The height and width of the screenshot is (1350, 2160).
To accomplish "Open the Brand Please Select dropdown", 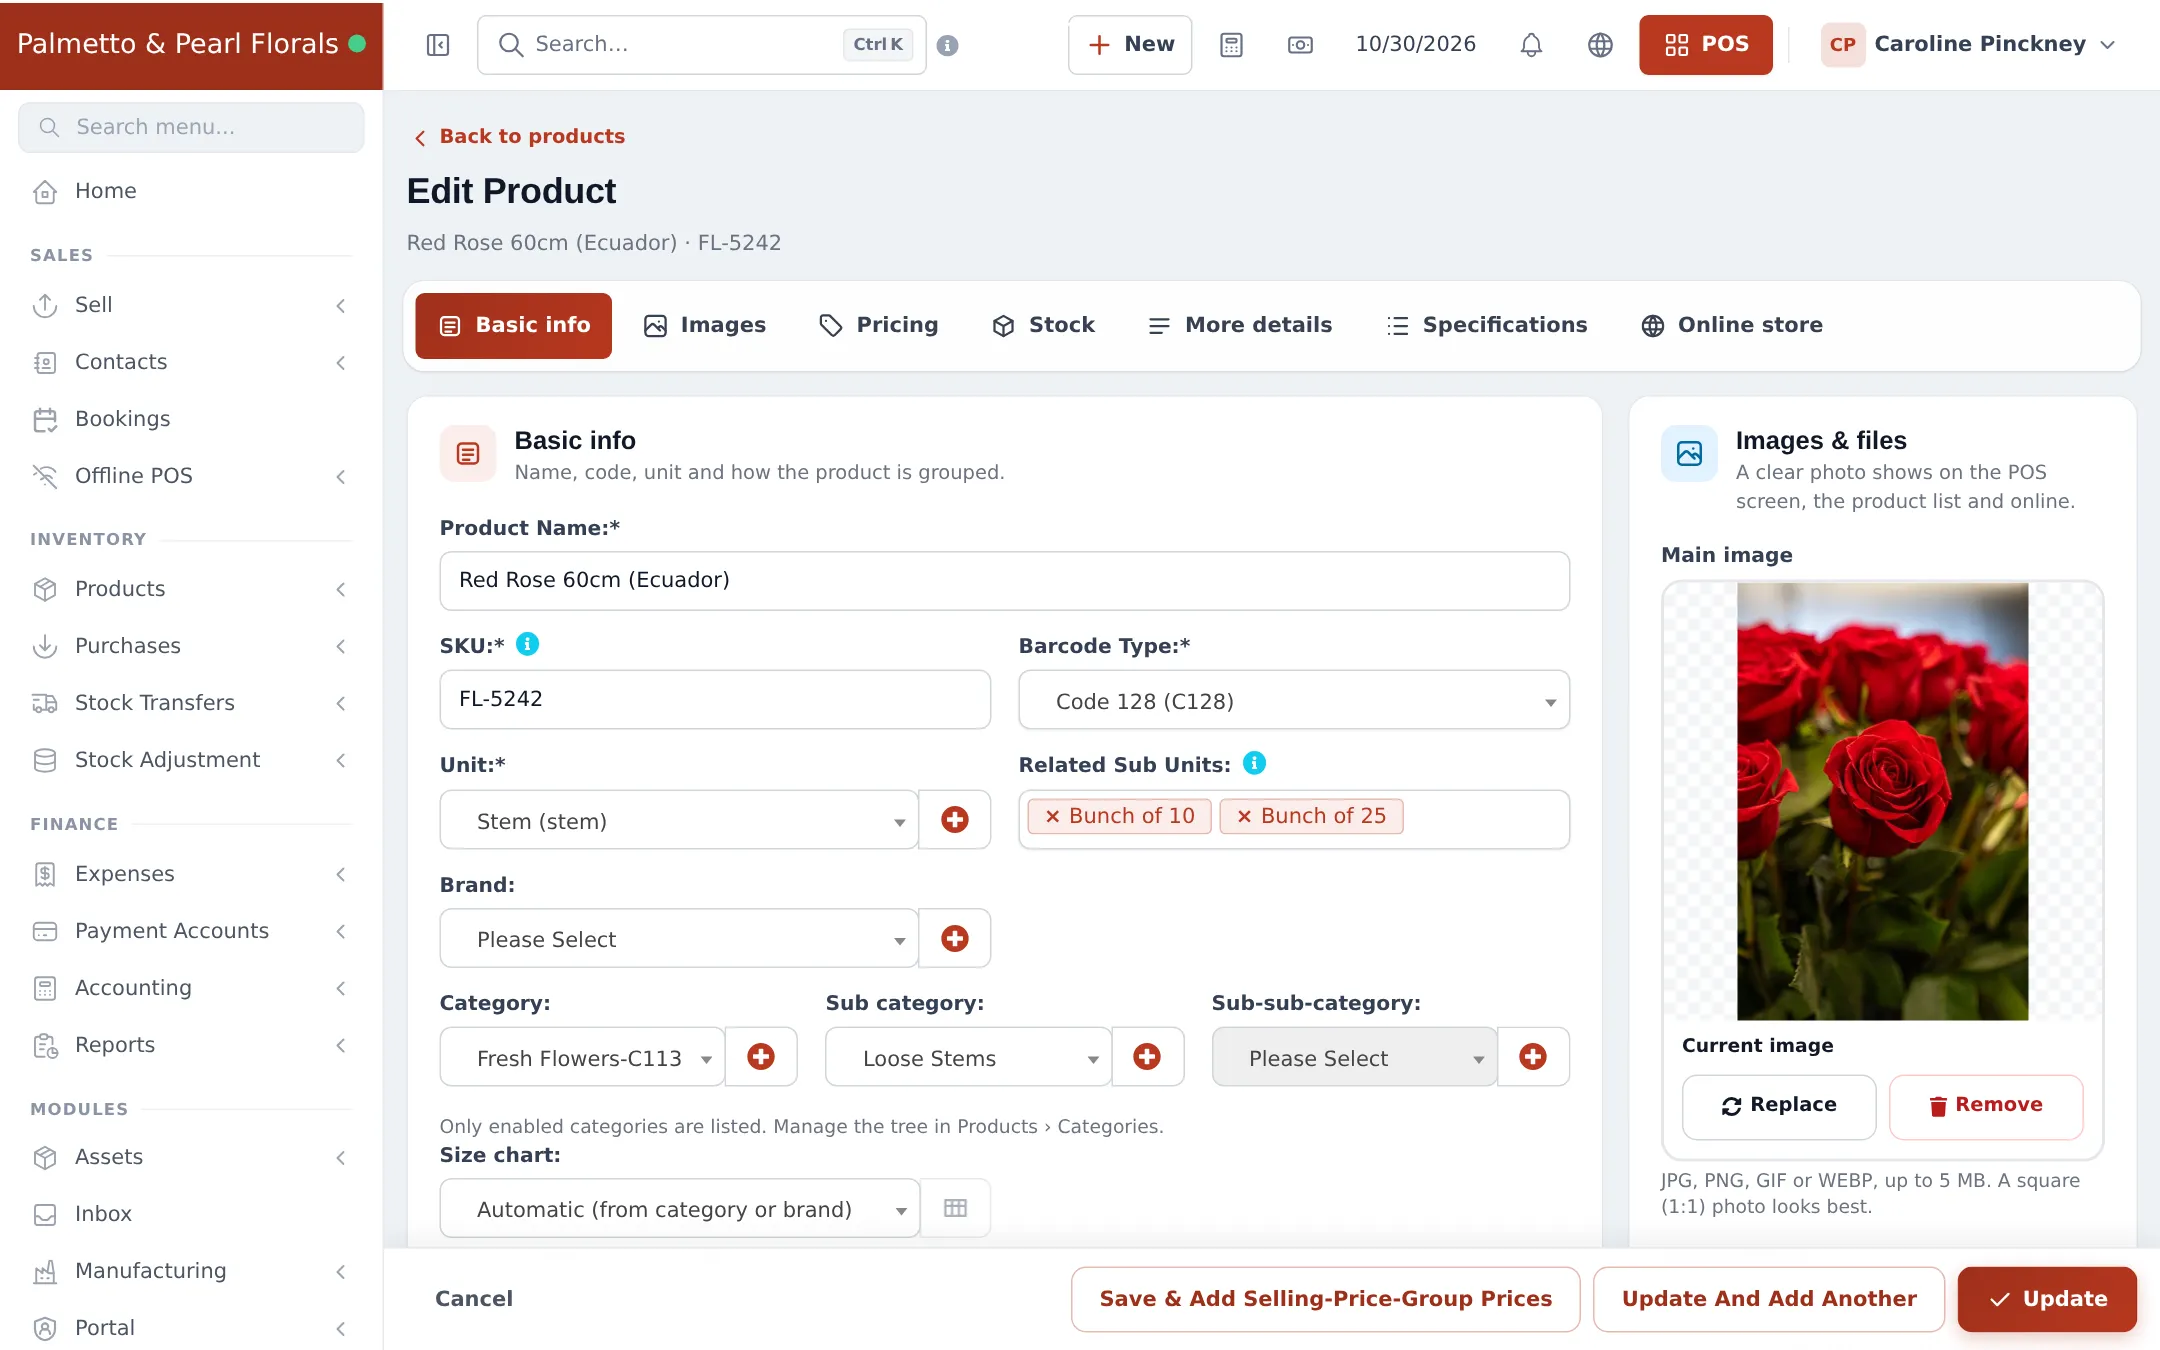I will coord(679,938).
